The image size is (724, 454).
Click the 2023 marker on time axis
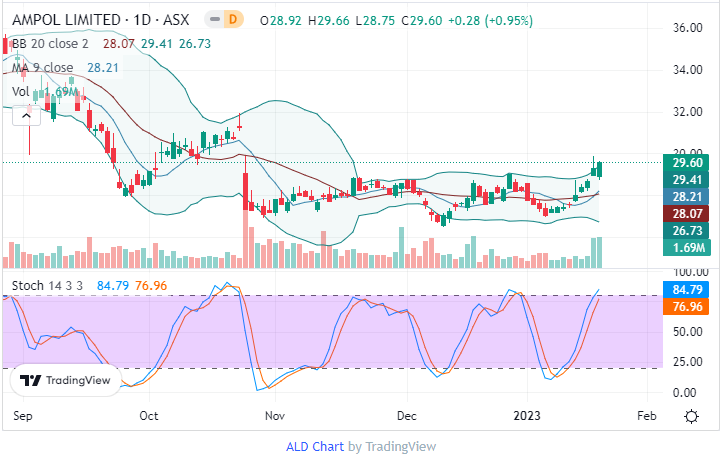[x=527, y=414]
